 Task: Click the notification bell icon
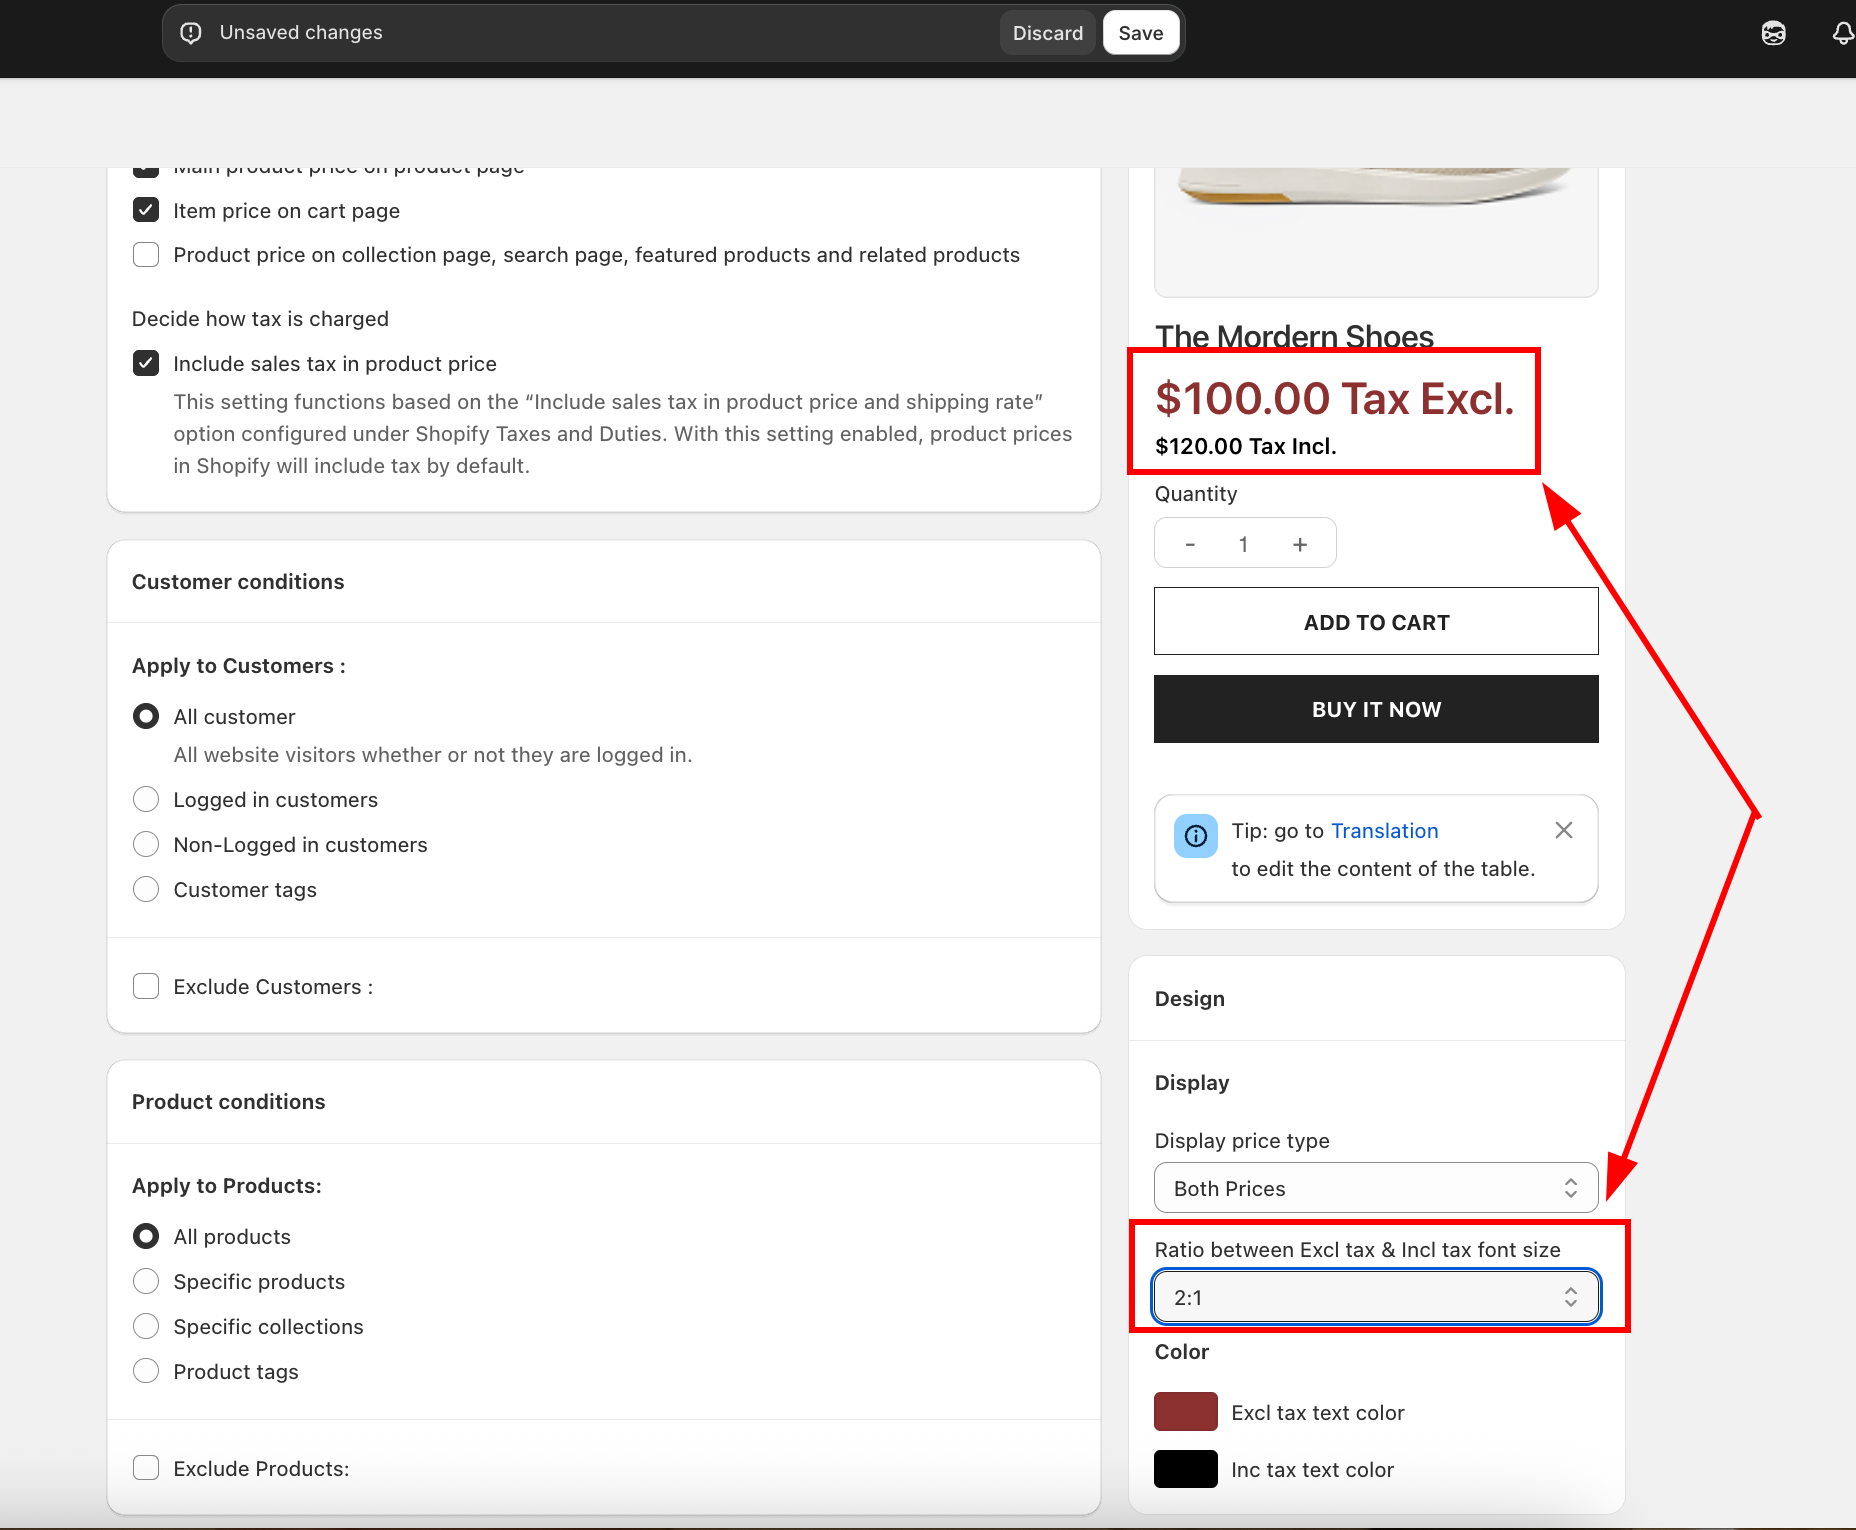[x=1842, y=33]
